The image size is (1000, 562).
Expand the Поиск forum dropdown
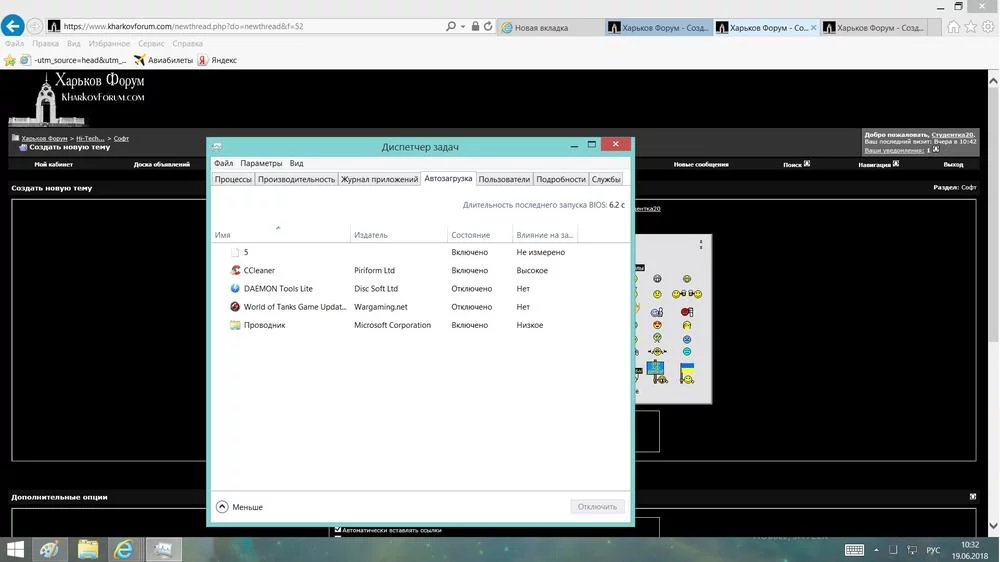click(807, 164)
